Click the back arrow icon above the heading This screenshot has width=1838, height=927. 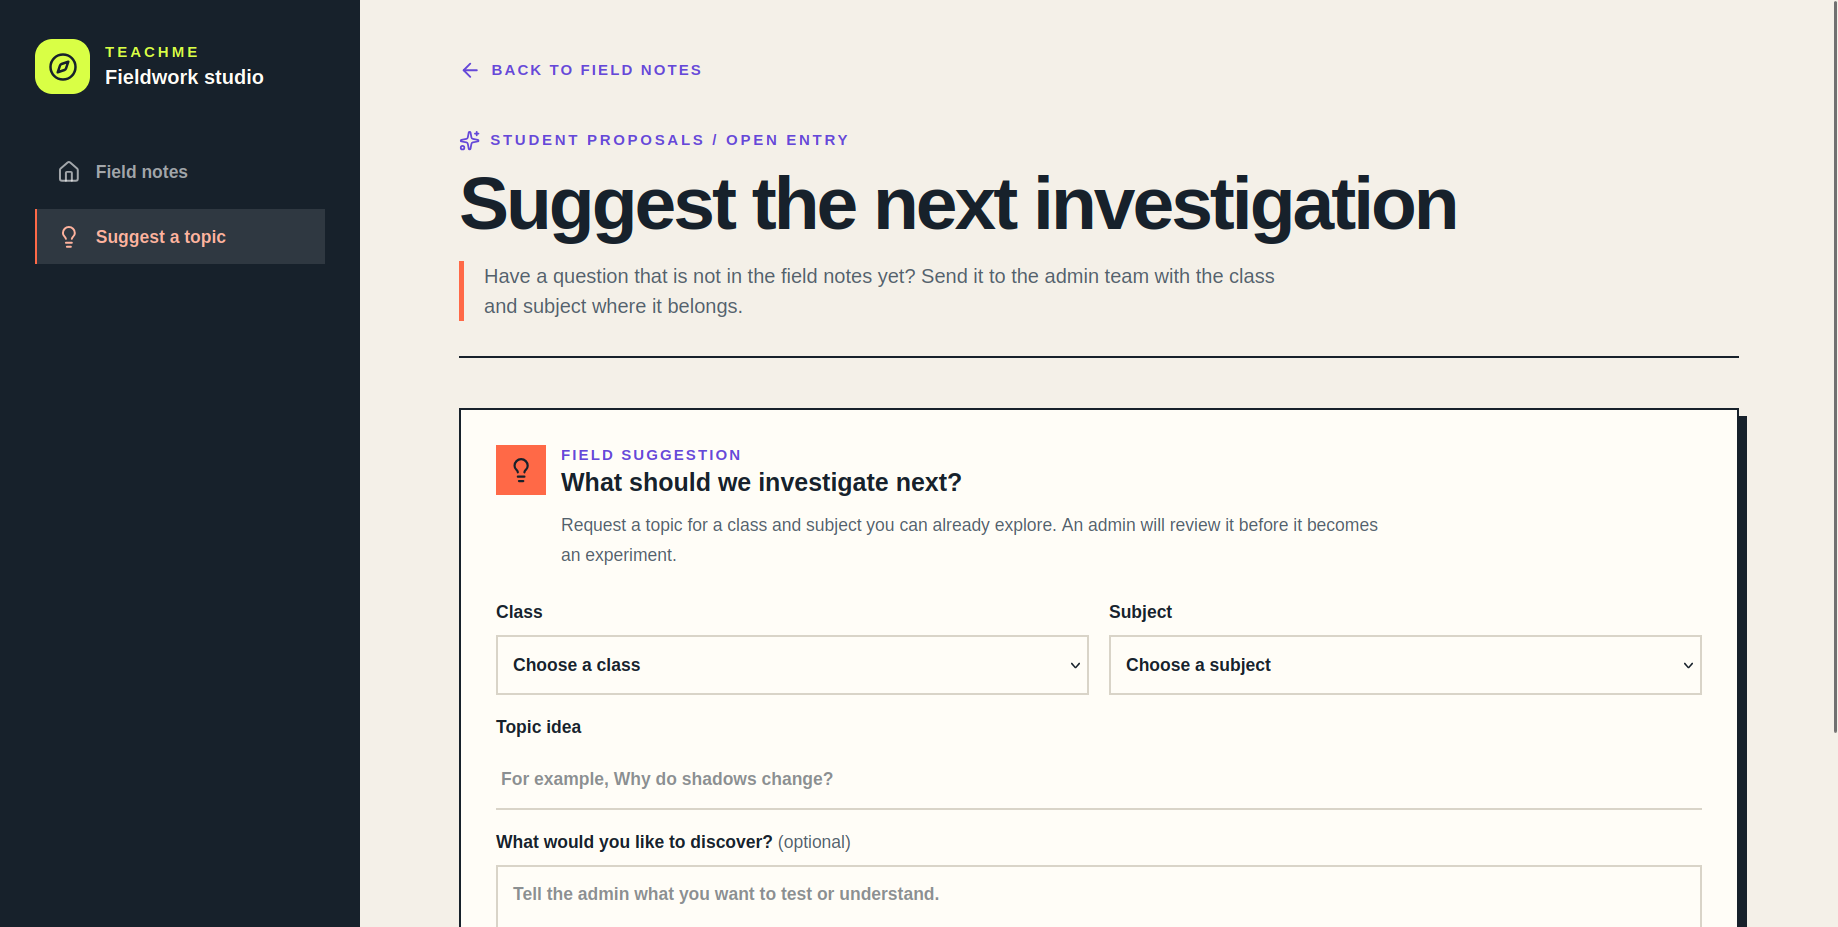point(470,70)
